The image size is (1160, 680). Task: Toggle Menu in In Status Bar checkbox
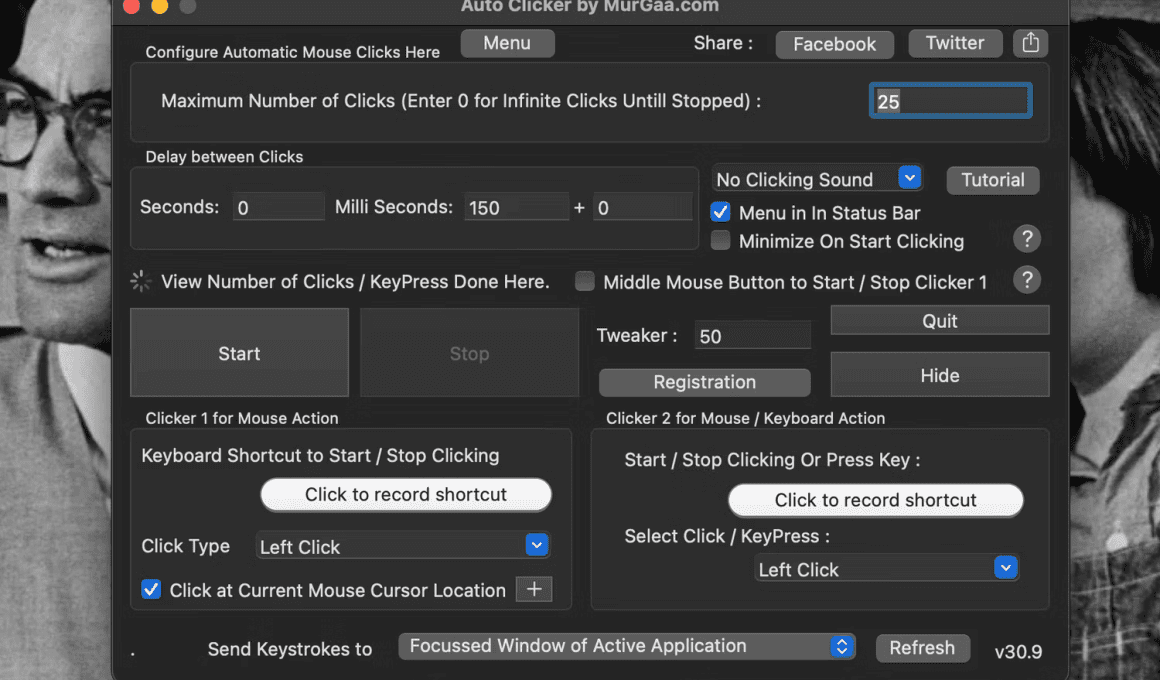coord(720,212)
